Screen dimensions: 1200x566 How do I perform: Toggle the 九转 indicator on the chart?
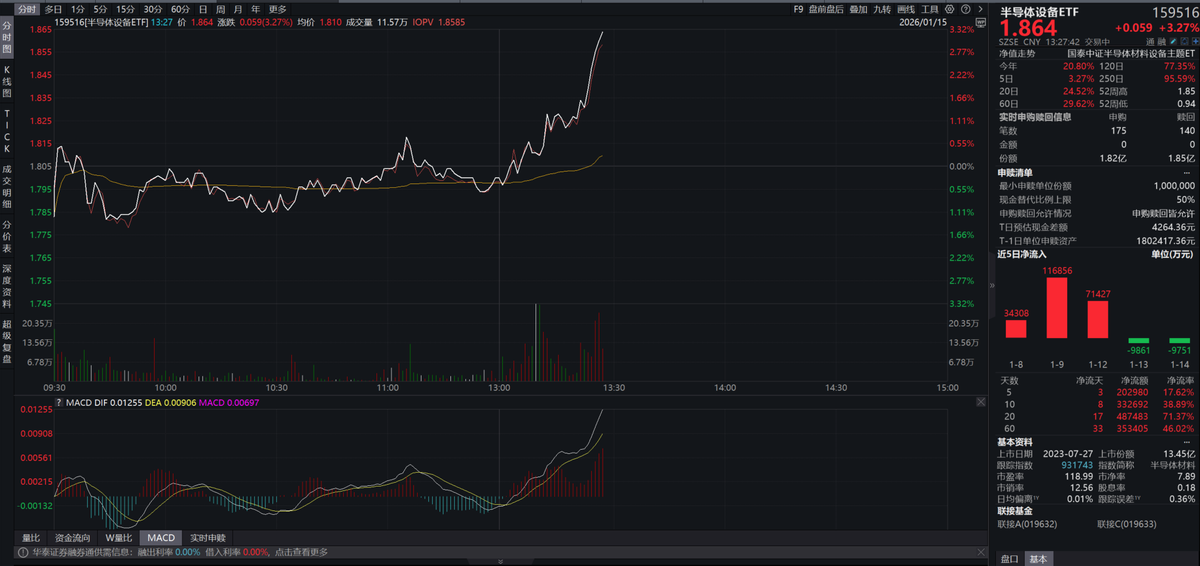[881, 9]
